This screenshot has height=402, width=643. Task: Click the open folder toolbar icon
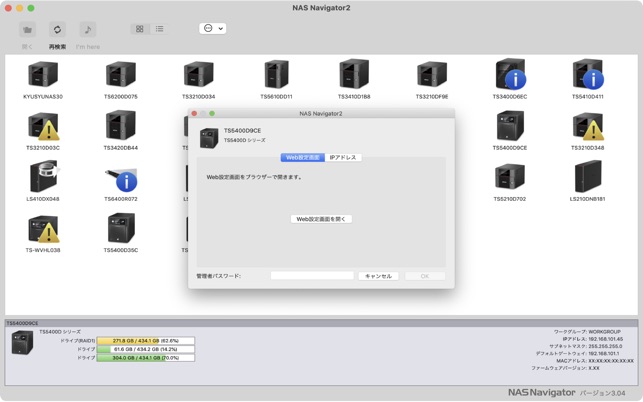27,30
